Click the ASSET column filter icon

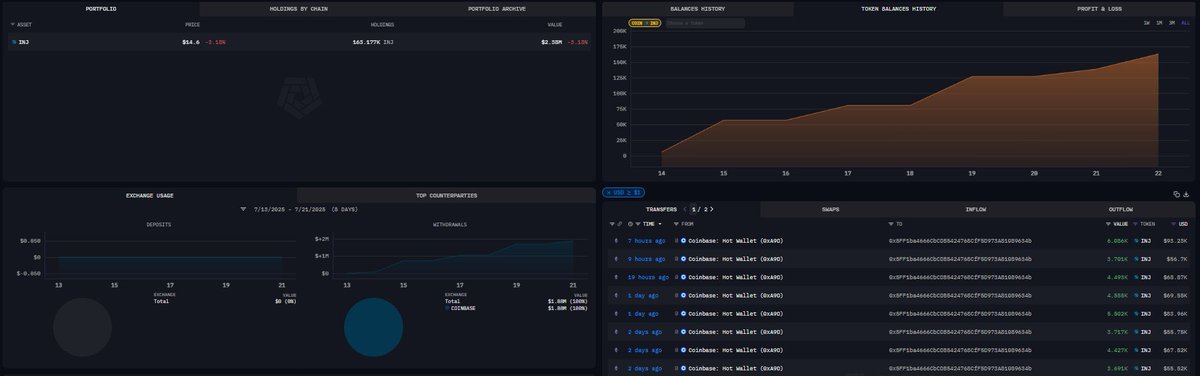tap(12, 24)
